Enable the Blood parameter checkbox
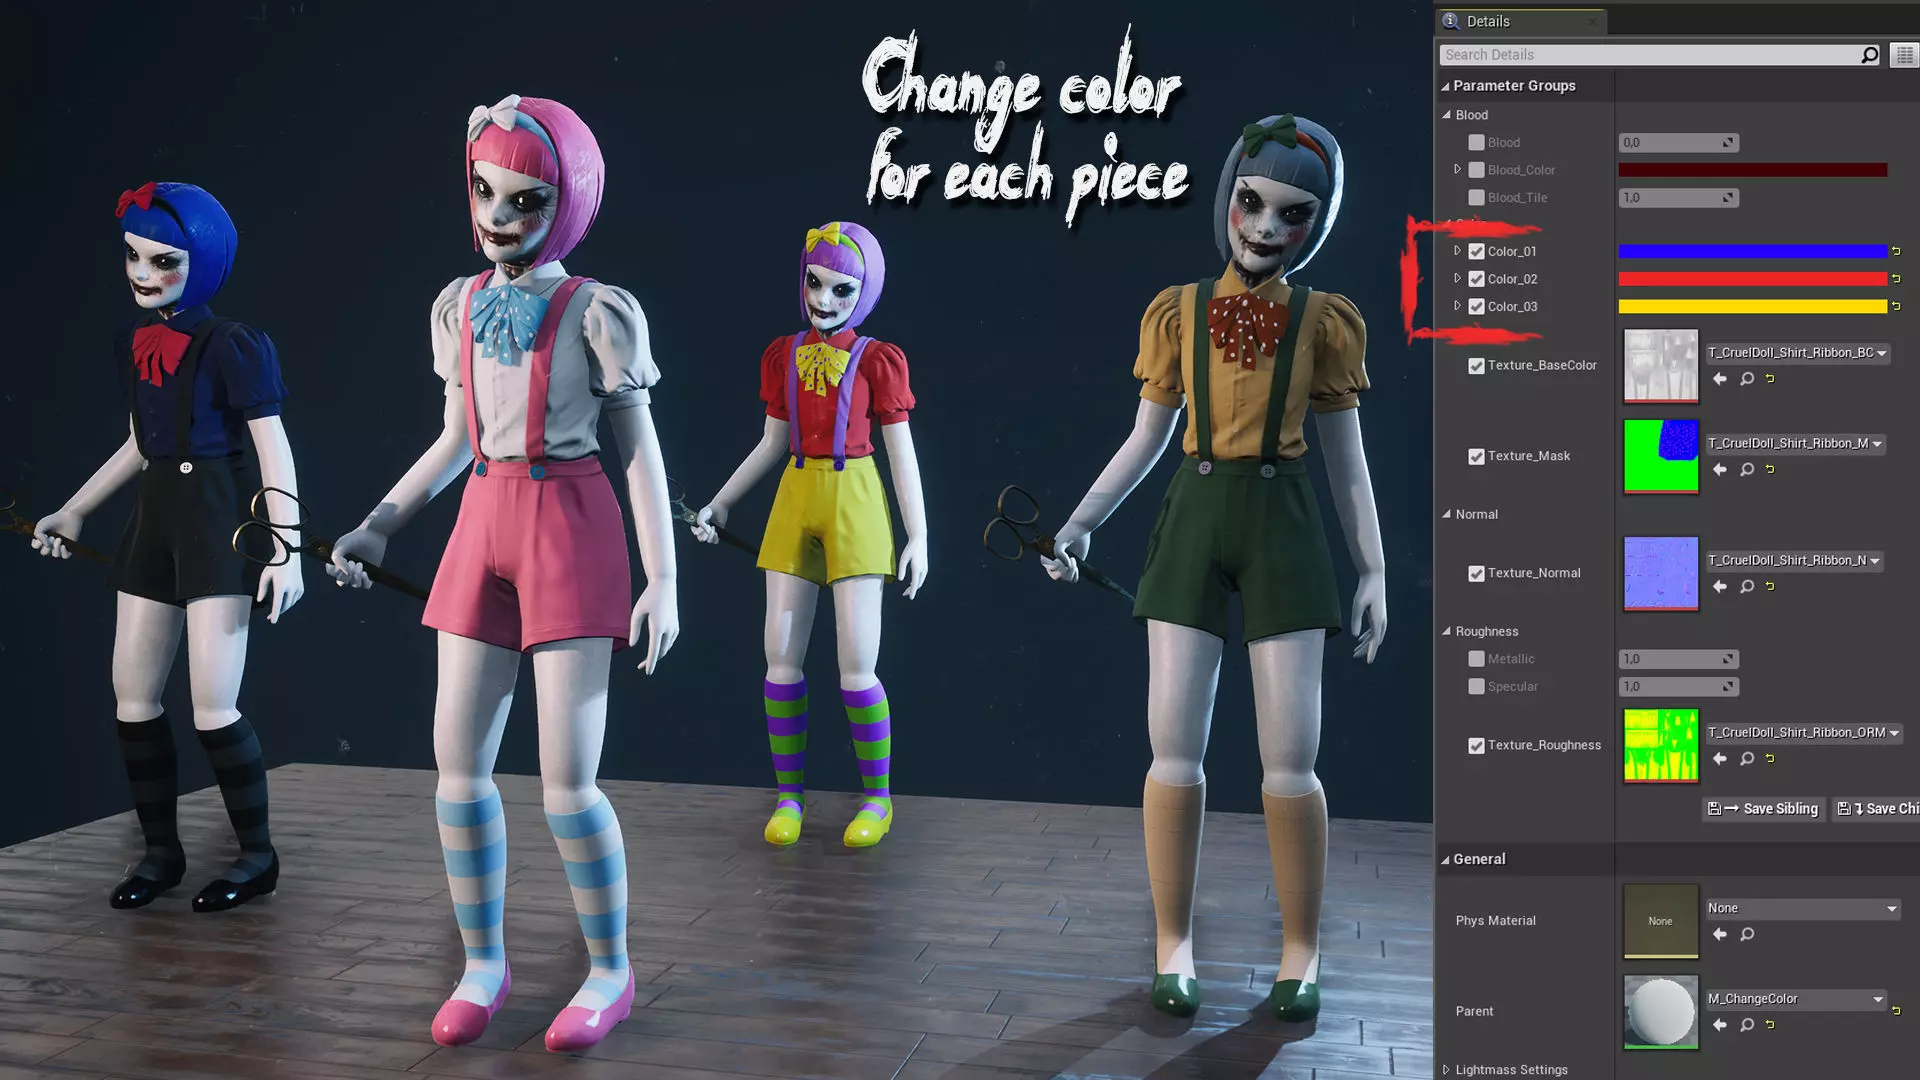1920x1080 pixels. 1476,143
